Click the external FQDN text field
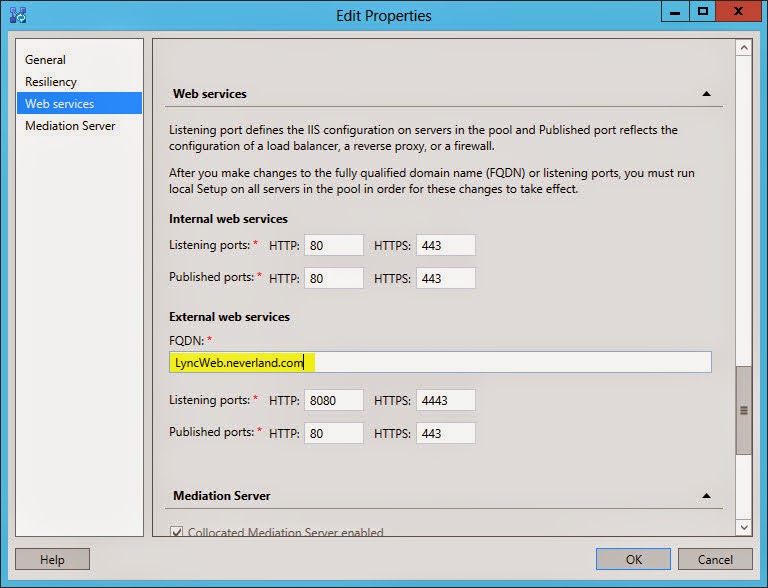 [x=440, y=362]
